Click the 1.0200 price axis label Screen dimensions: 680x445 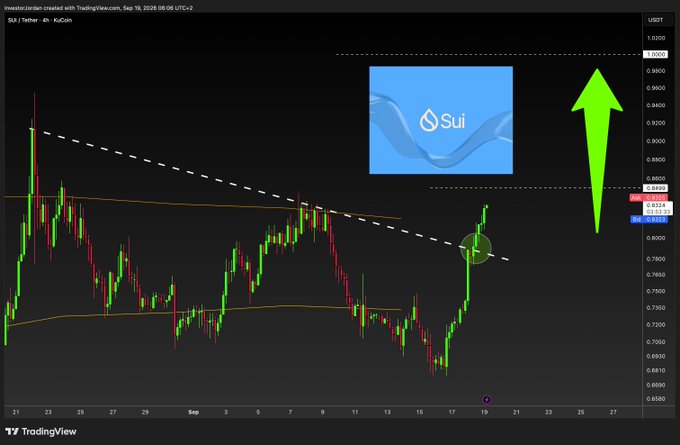pyautogui.click(x=656, y=38)
